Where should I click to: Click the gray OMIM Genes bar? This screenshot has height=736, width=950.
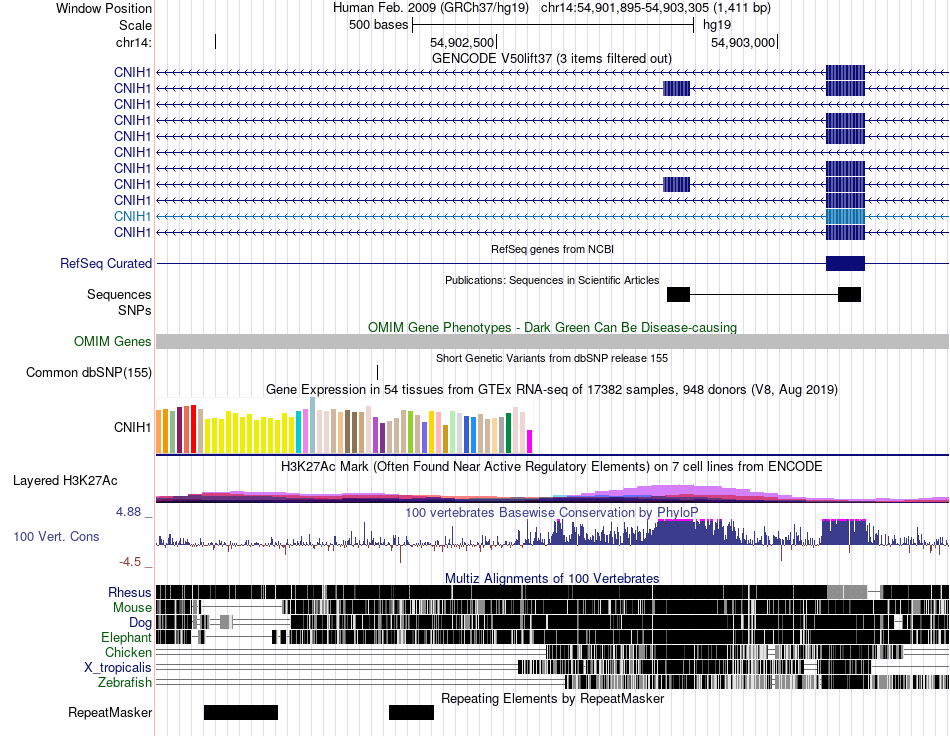552,342
